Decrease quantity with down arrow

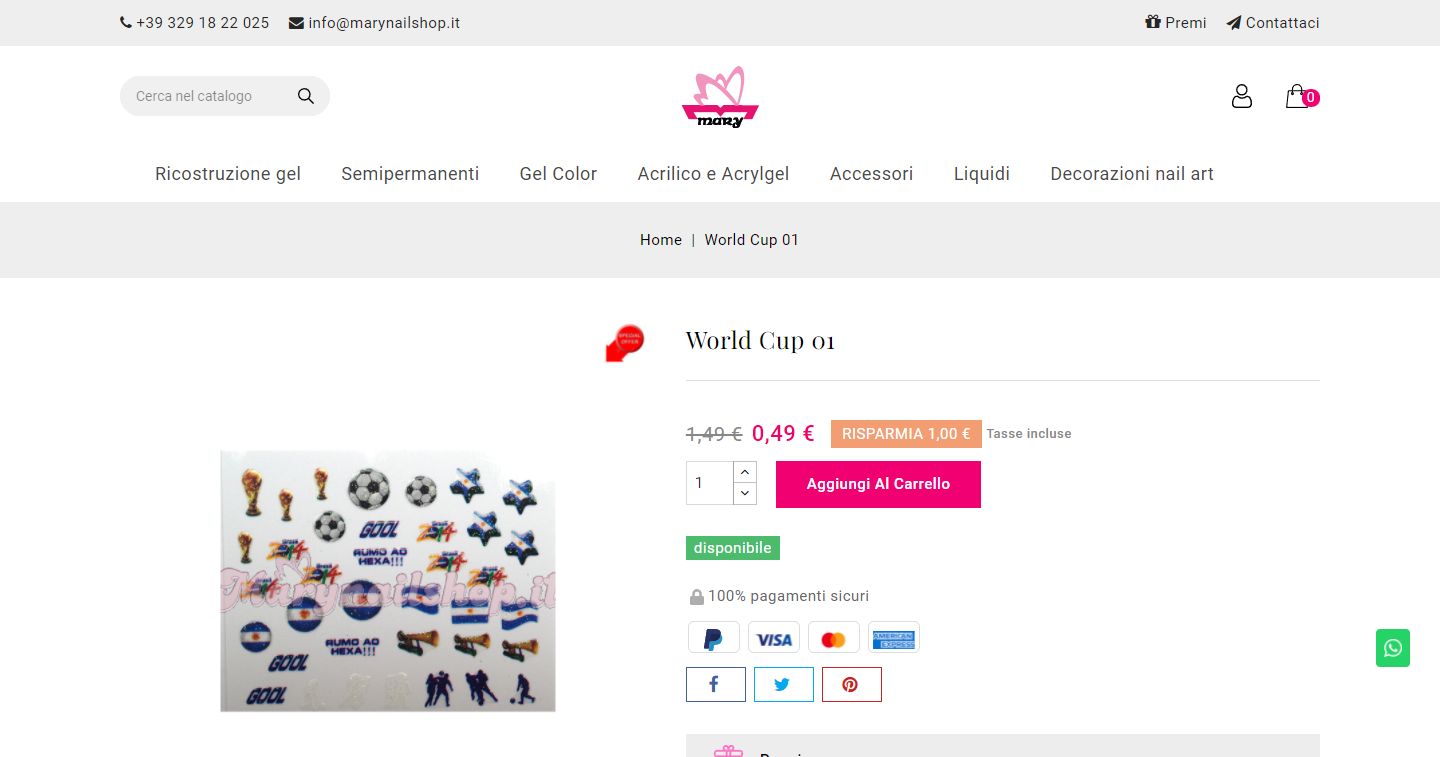coord(745,493)
